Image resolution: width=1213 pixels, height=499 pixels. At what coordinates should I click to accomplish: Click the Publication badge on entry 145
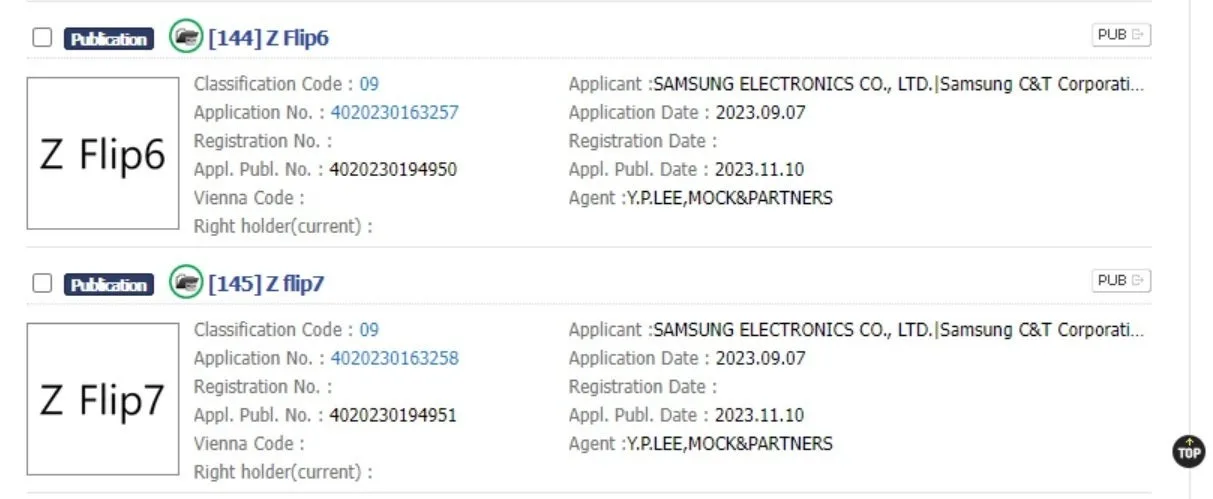tap(109, 285)
